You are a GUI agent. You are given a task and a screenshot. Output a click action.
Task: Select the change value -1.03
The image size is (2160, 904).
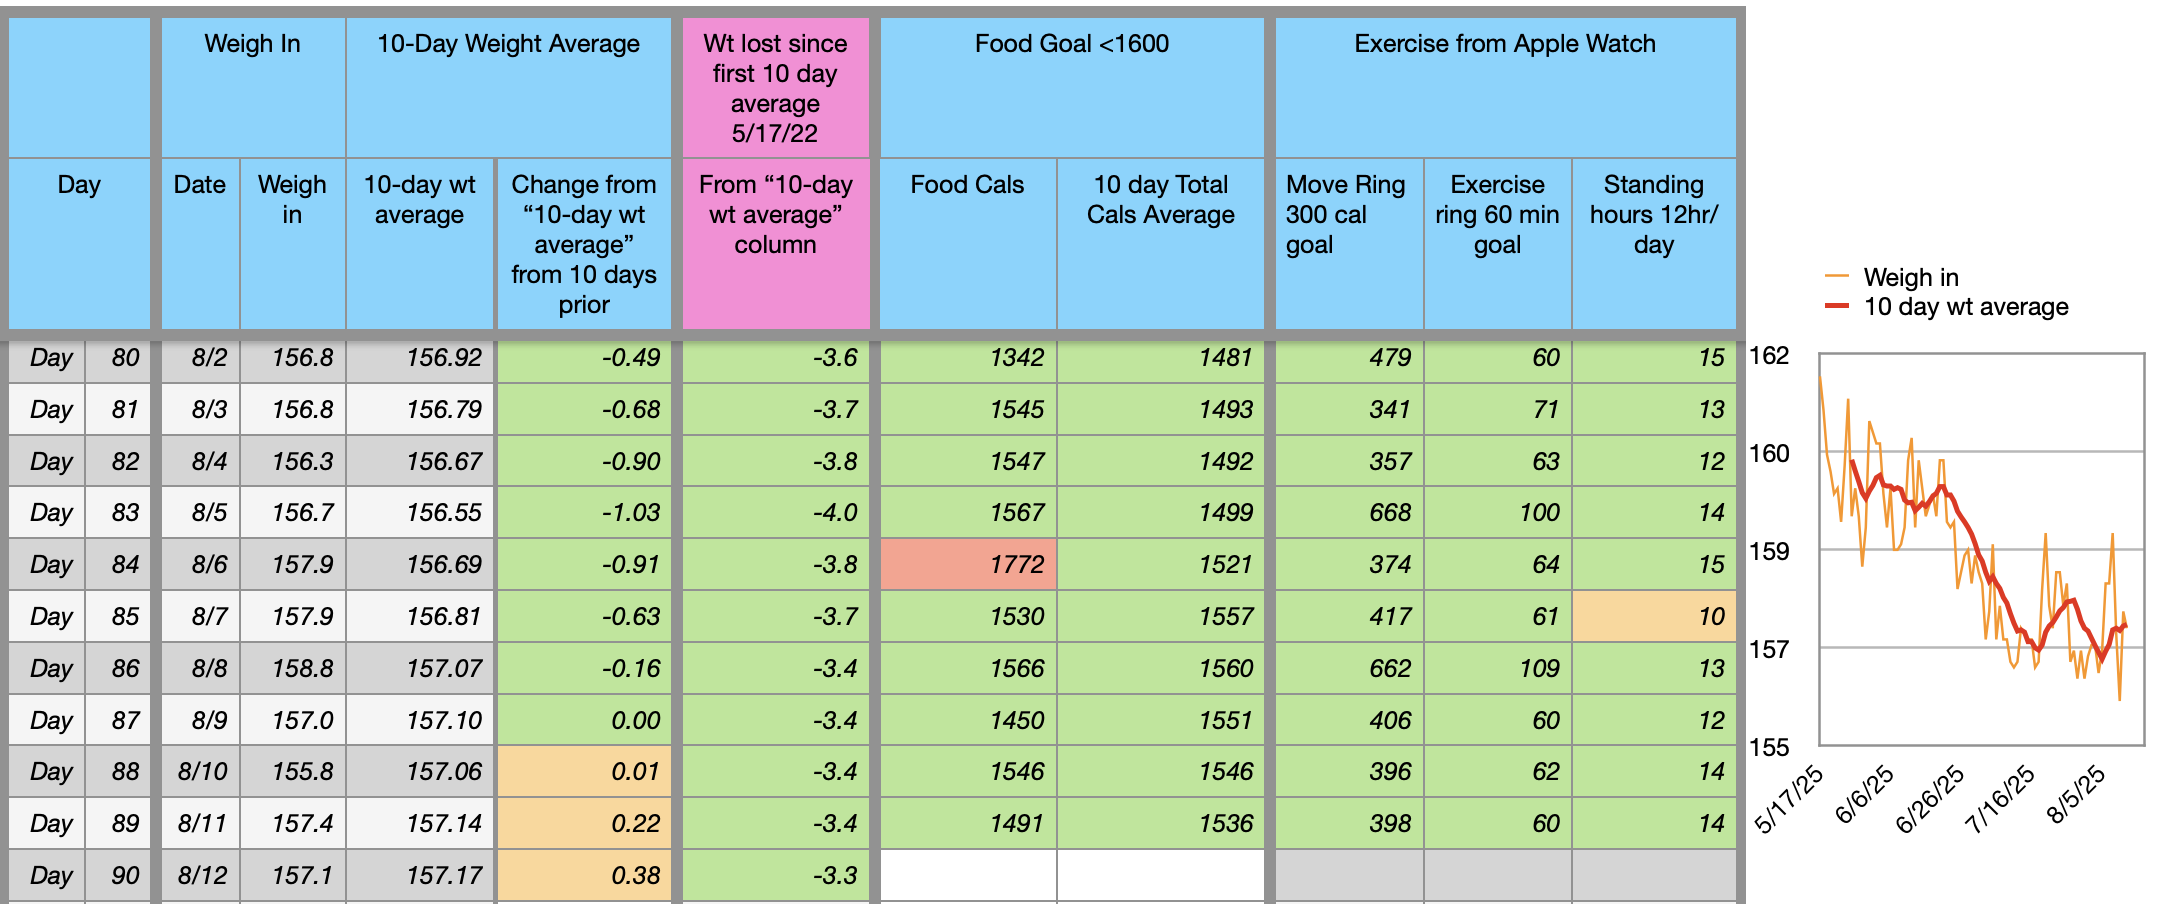coord(584,512)
